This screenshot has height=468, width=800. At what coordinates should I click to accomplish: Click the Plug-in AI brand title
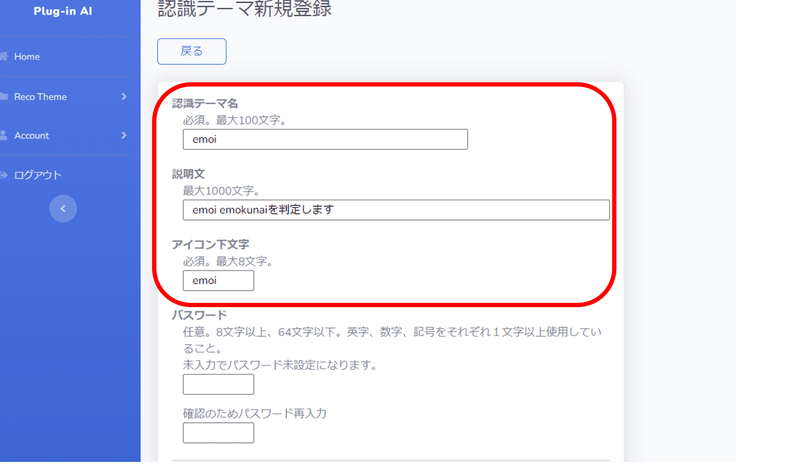63,11
